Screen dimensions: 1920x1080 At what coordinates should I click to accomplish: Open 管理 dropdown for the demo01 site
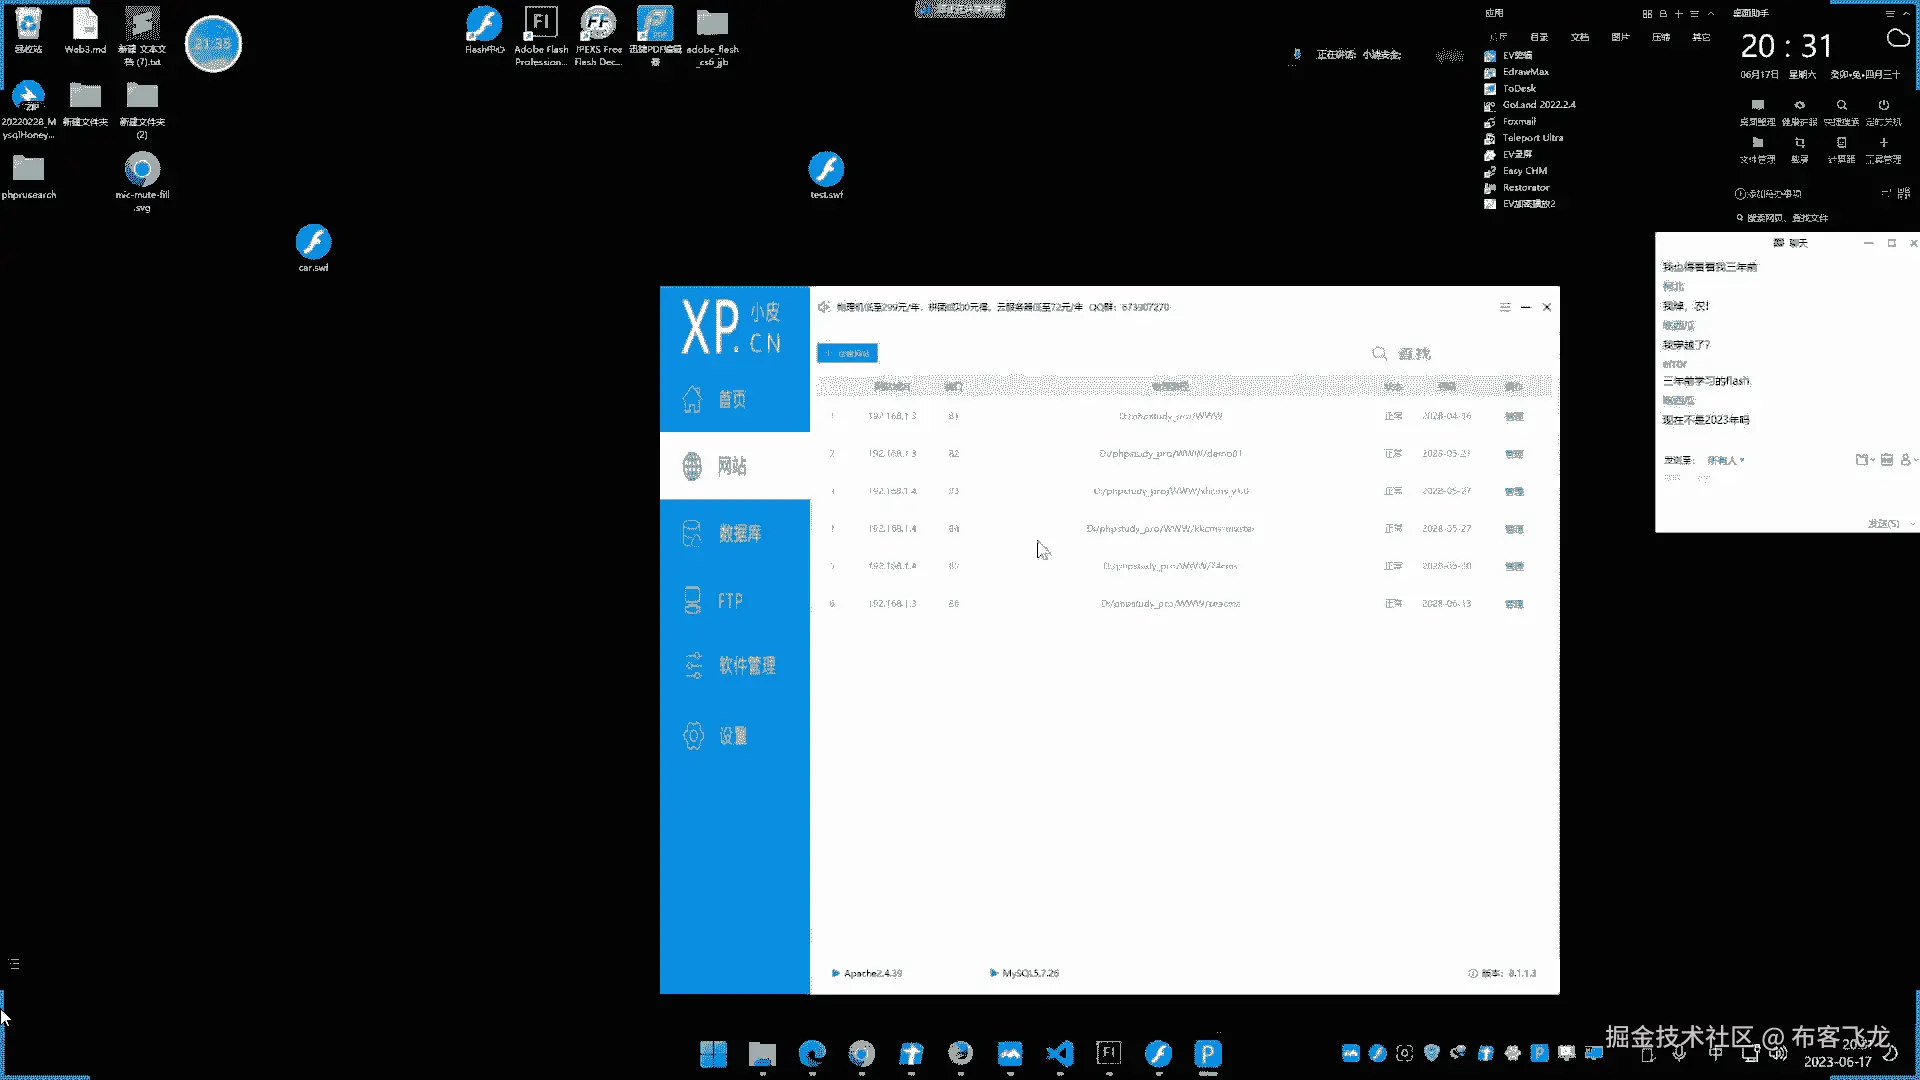click(1514, 454)
